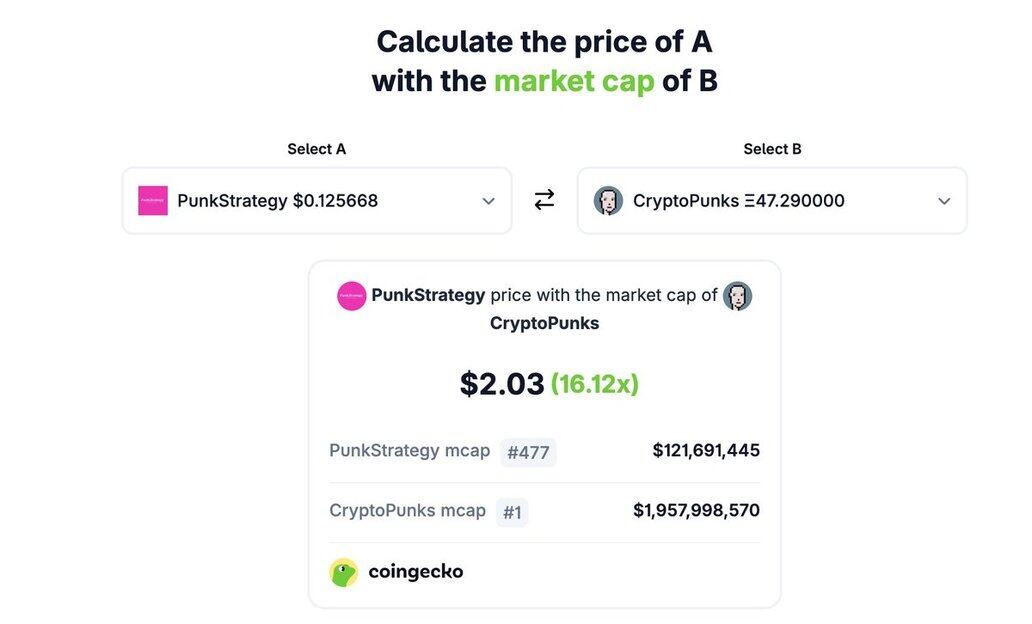Image resolution: width=1032 pixels, height=624 pixels.
Task: Click the CryptoPunks avatar in Select B
Action: [608, 201]
